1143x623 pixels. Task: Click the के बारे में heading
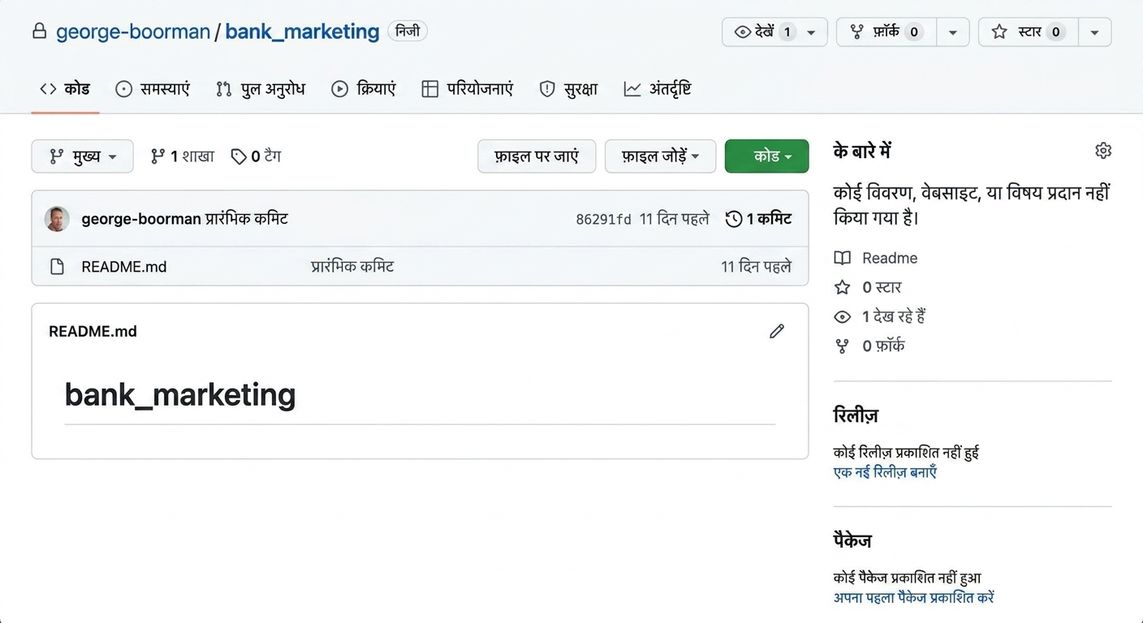(x=862, y=151)
